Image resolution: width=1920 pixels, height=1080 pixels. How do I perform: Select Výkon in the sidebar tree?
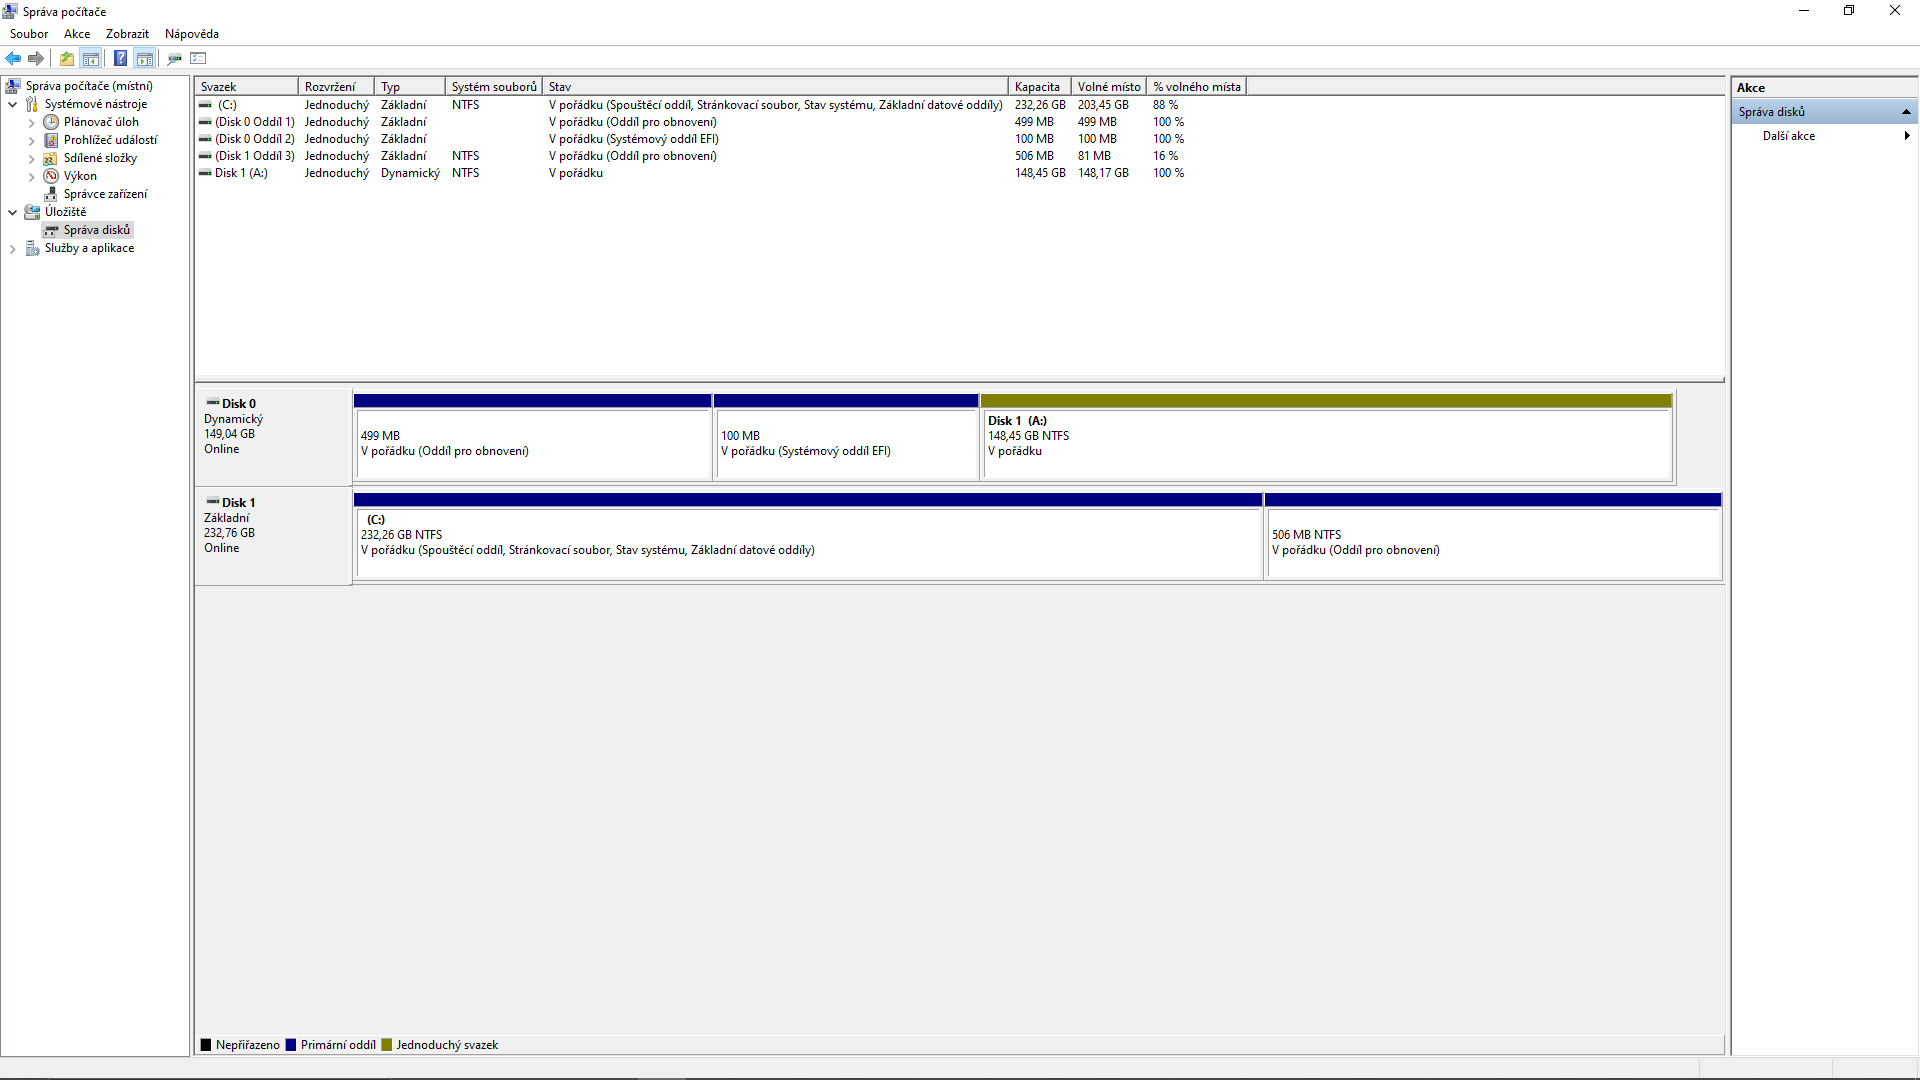(80, 176)
